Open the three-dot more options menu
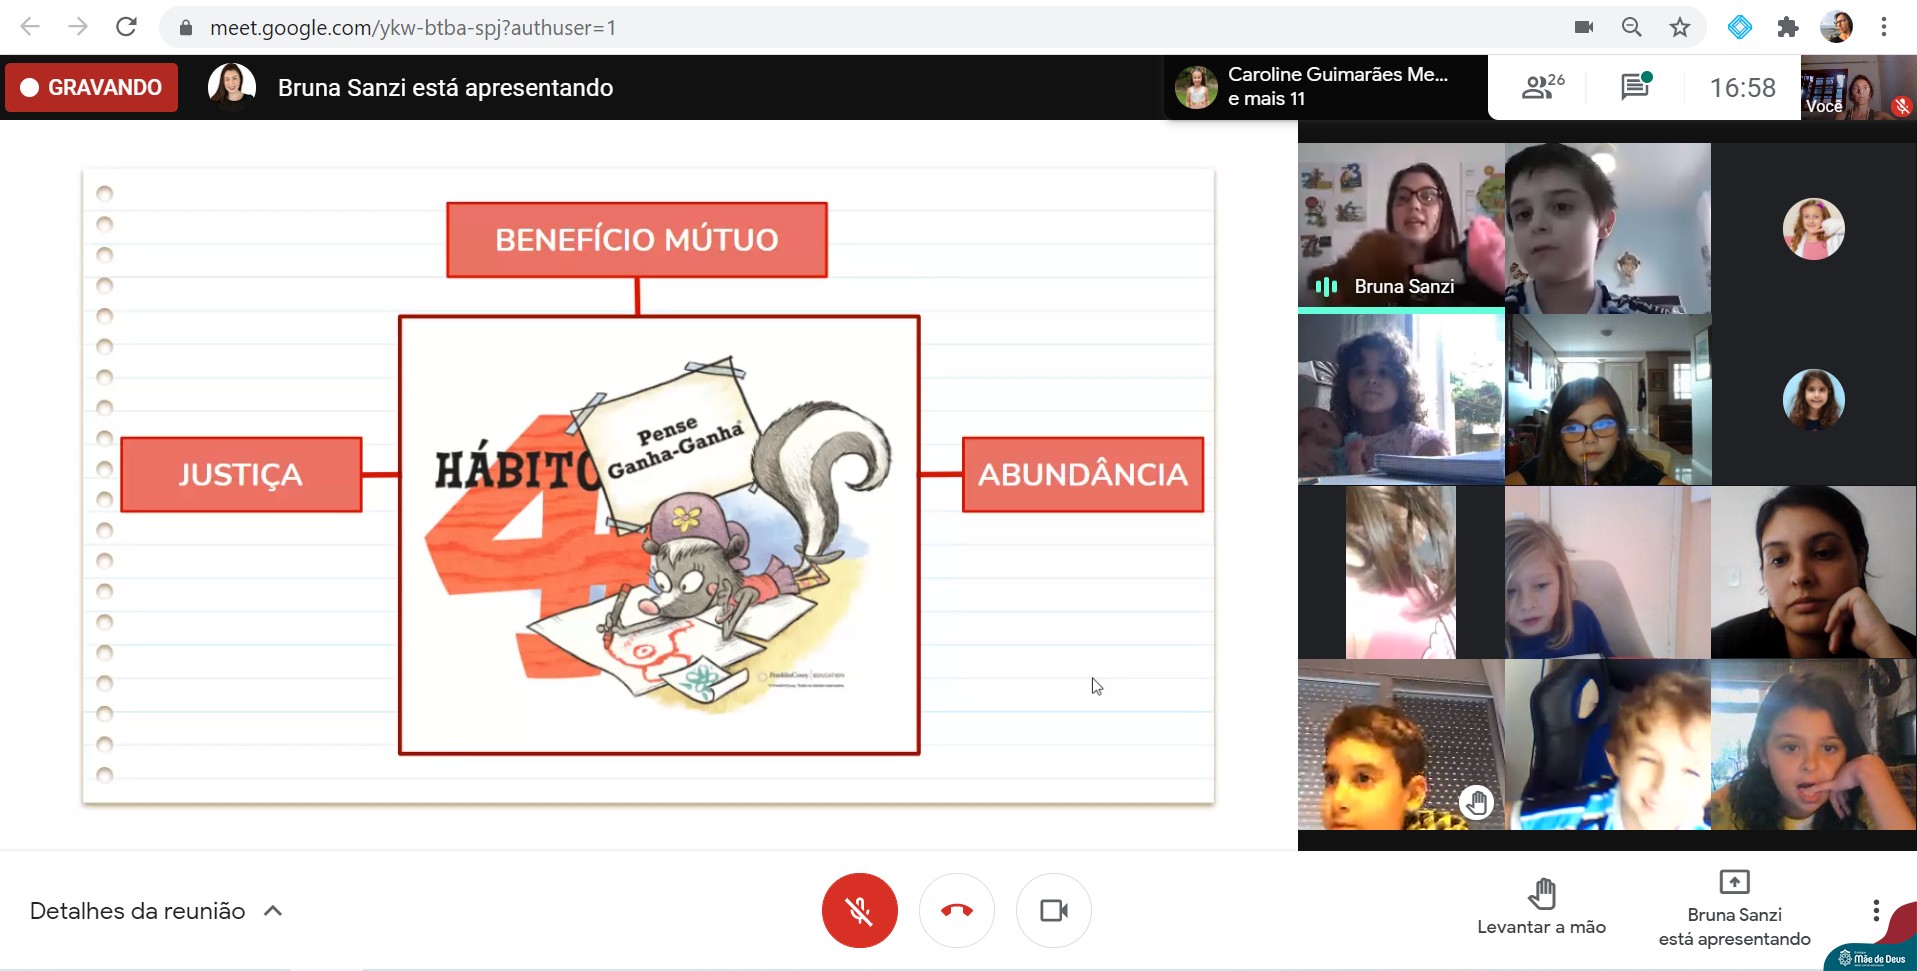The width and height of the screenshot is (1917, 971). pos(1875,910)
